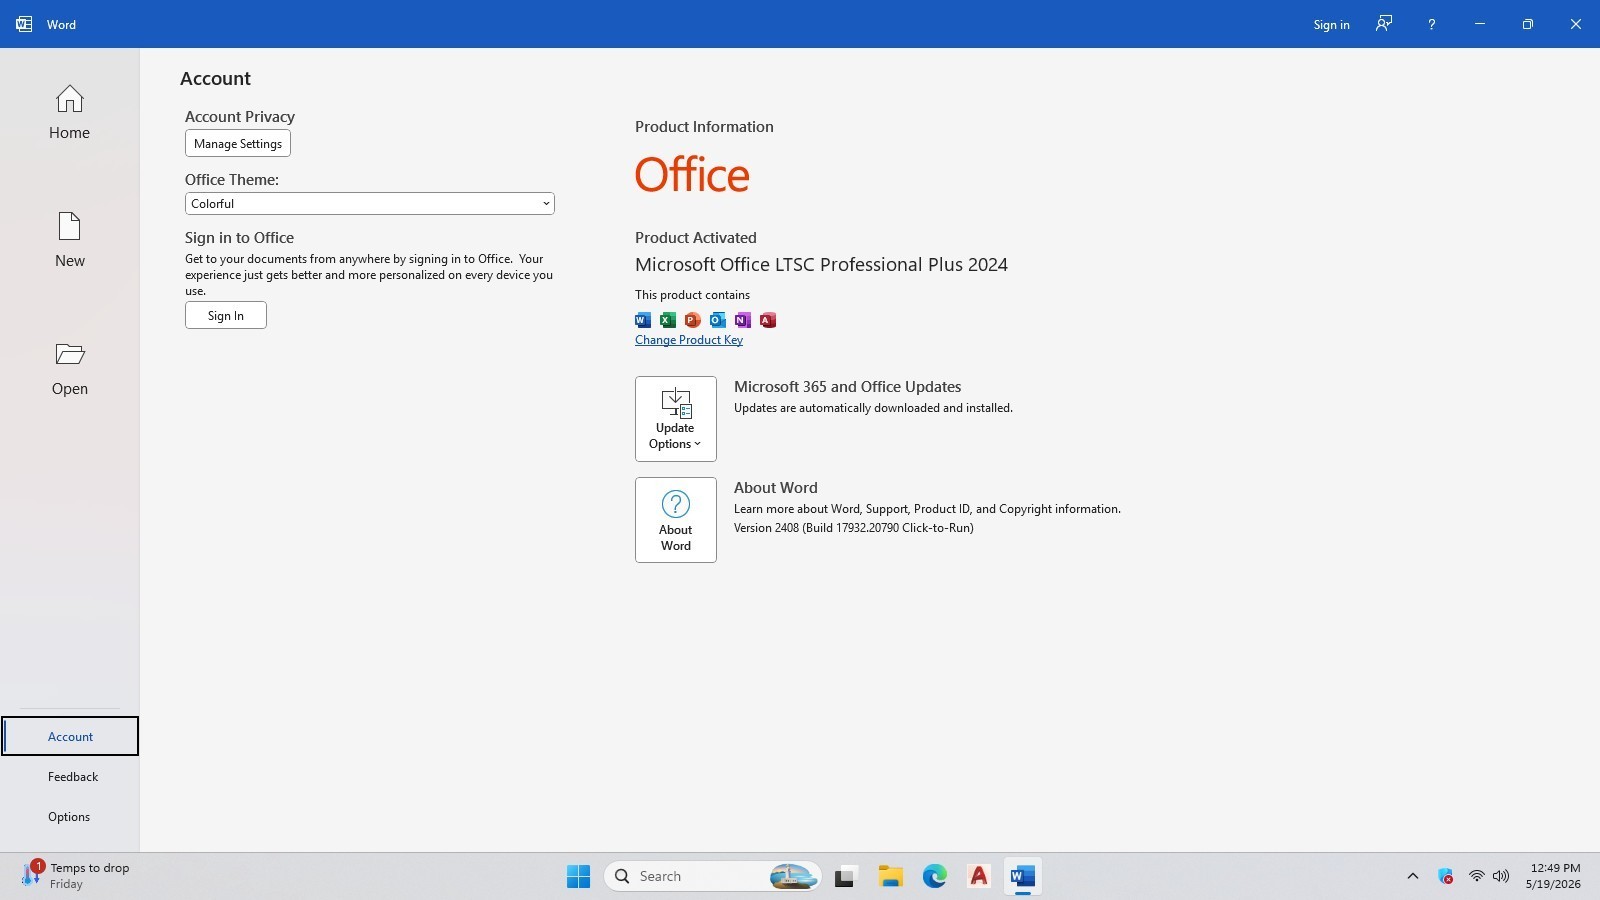Open Microsoft Edge from the taskbar
This screenshot has height=900, width=1600.
pyautogui.click(x=934, y=877)
